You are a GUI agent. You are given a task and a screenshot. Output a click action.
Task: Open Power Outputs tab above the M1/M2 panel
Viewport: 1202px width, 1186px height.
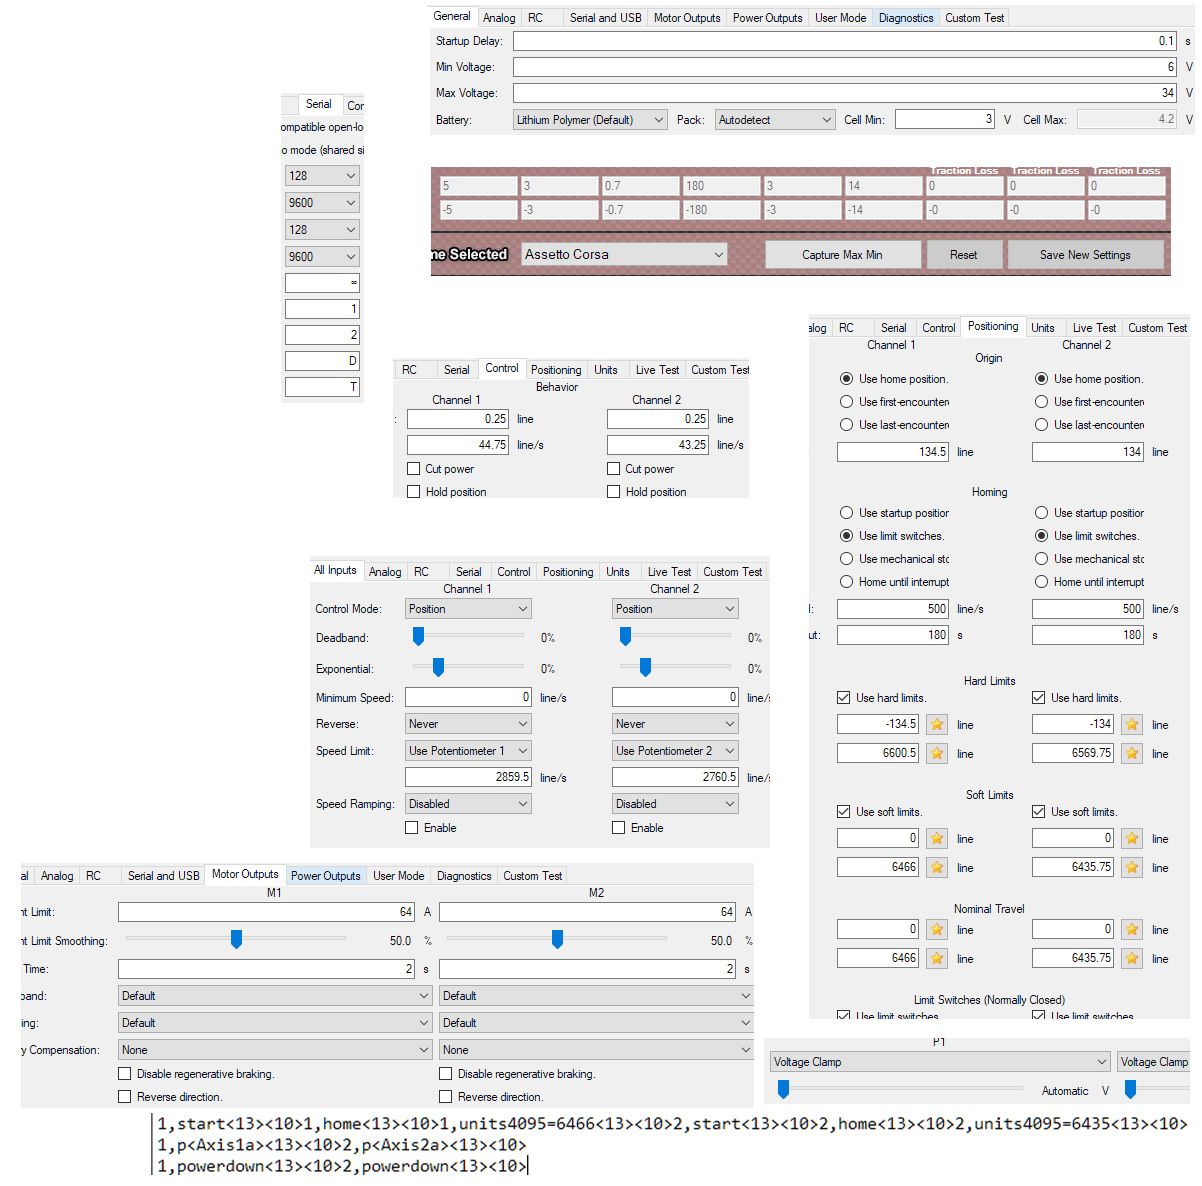click(x=325, y=876)
